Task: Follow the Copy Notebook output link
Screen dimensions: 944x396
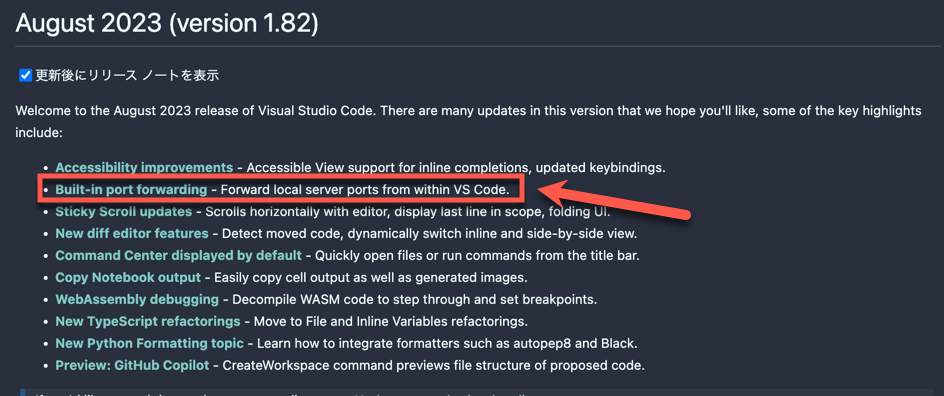Action: click(128, 277)
